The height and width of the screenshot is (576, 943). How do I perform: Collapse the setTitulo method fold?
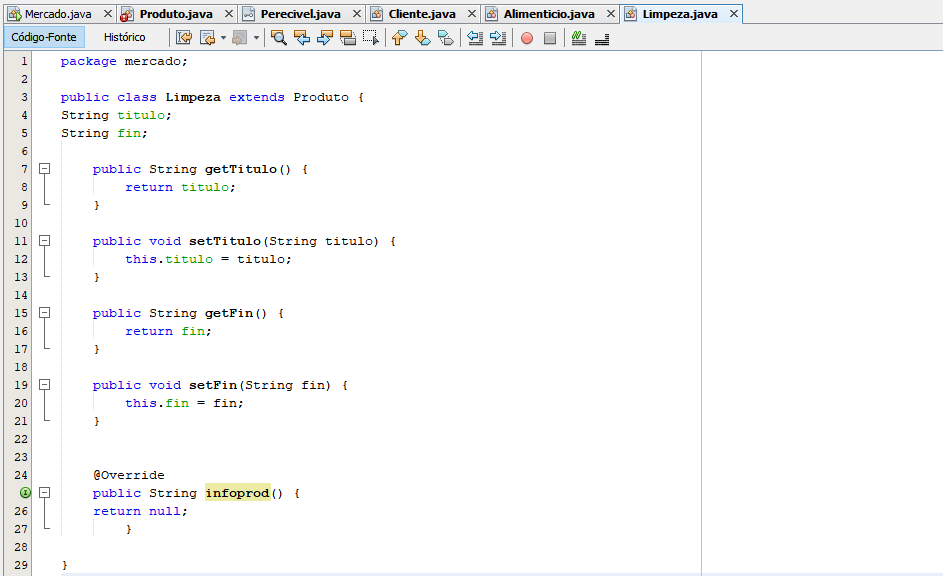pos(45,241)
